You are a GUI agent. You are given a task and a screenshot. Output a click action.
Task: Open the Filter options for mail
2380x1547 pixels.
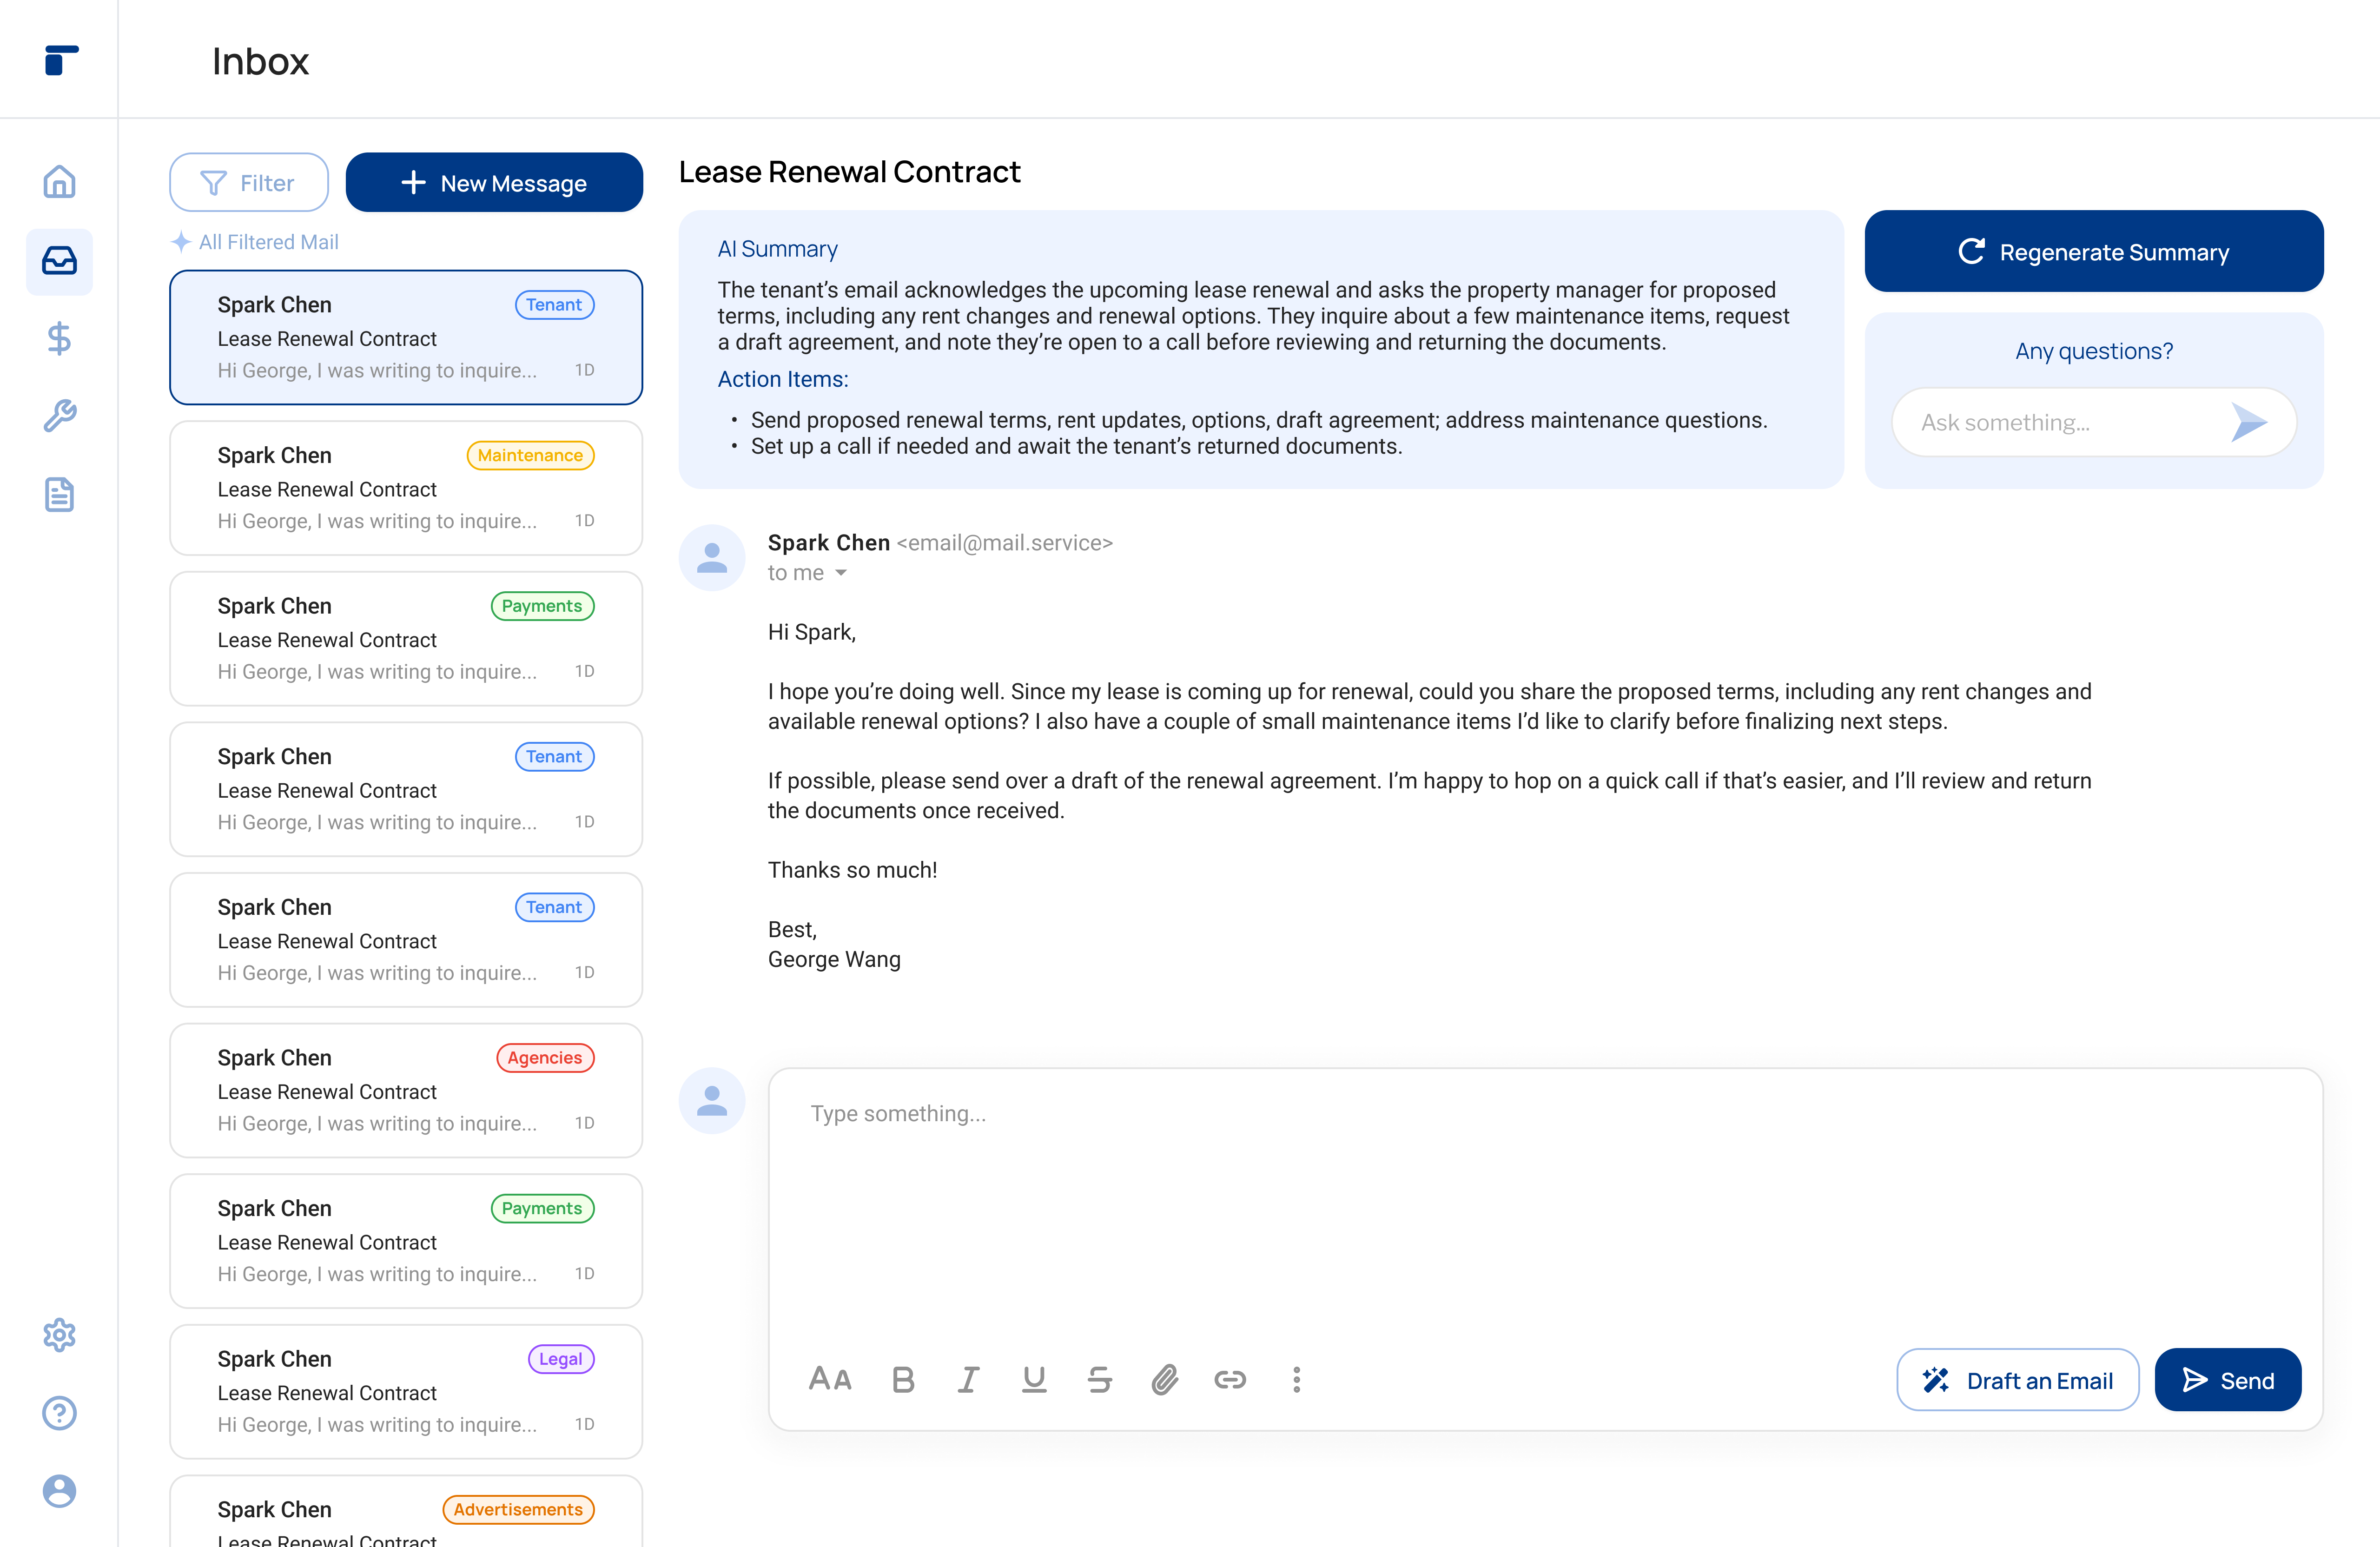coord(248,182)
